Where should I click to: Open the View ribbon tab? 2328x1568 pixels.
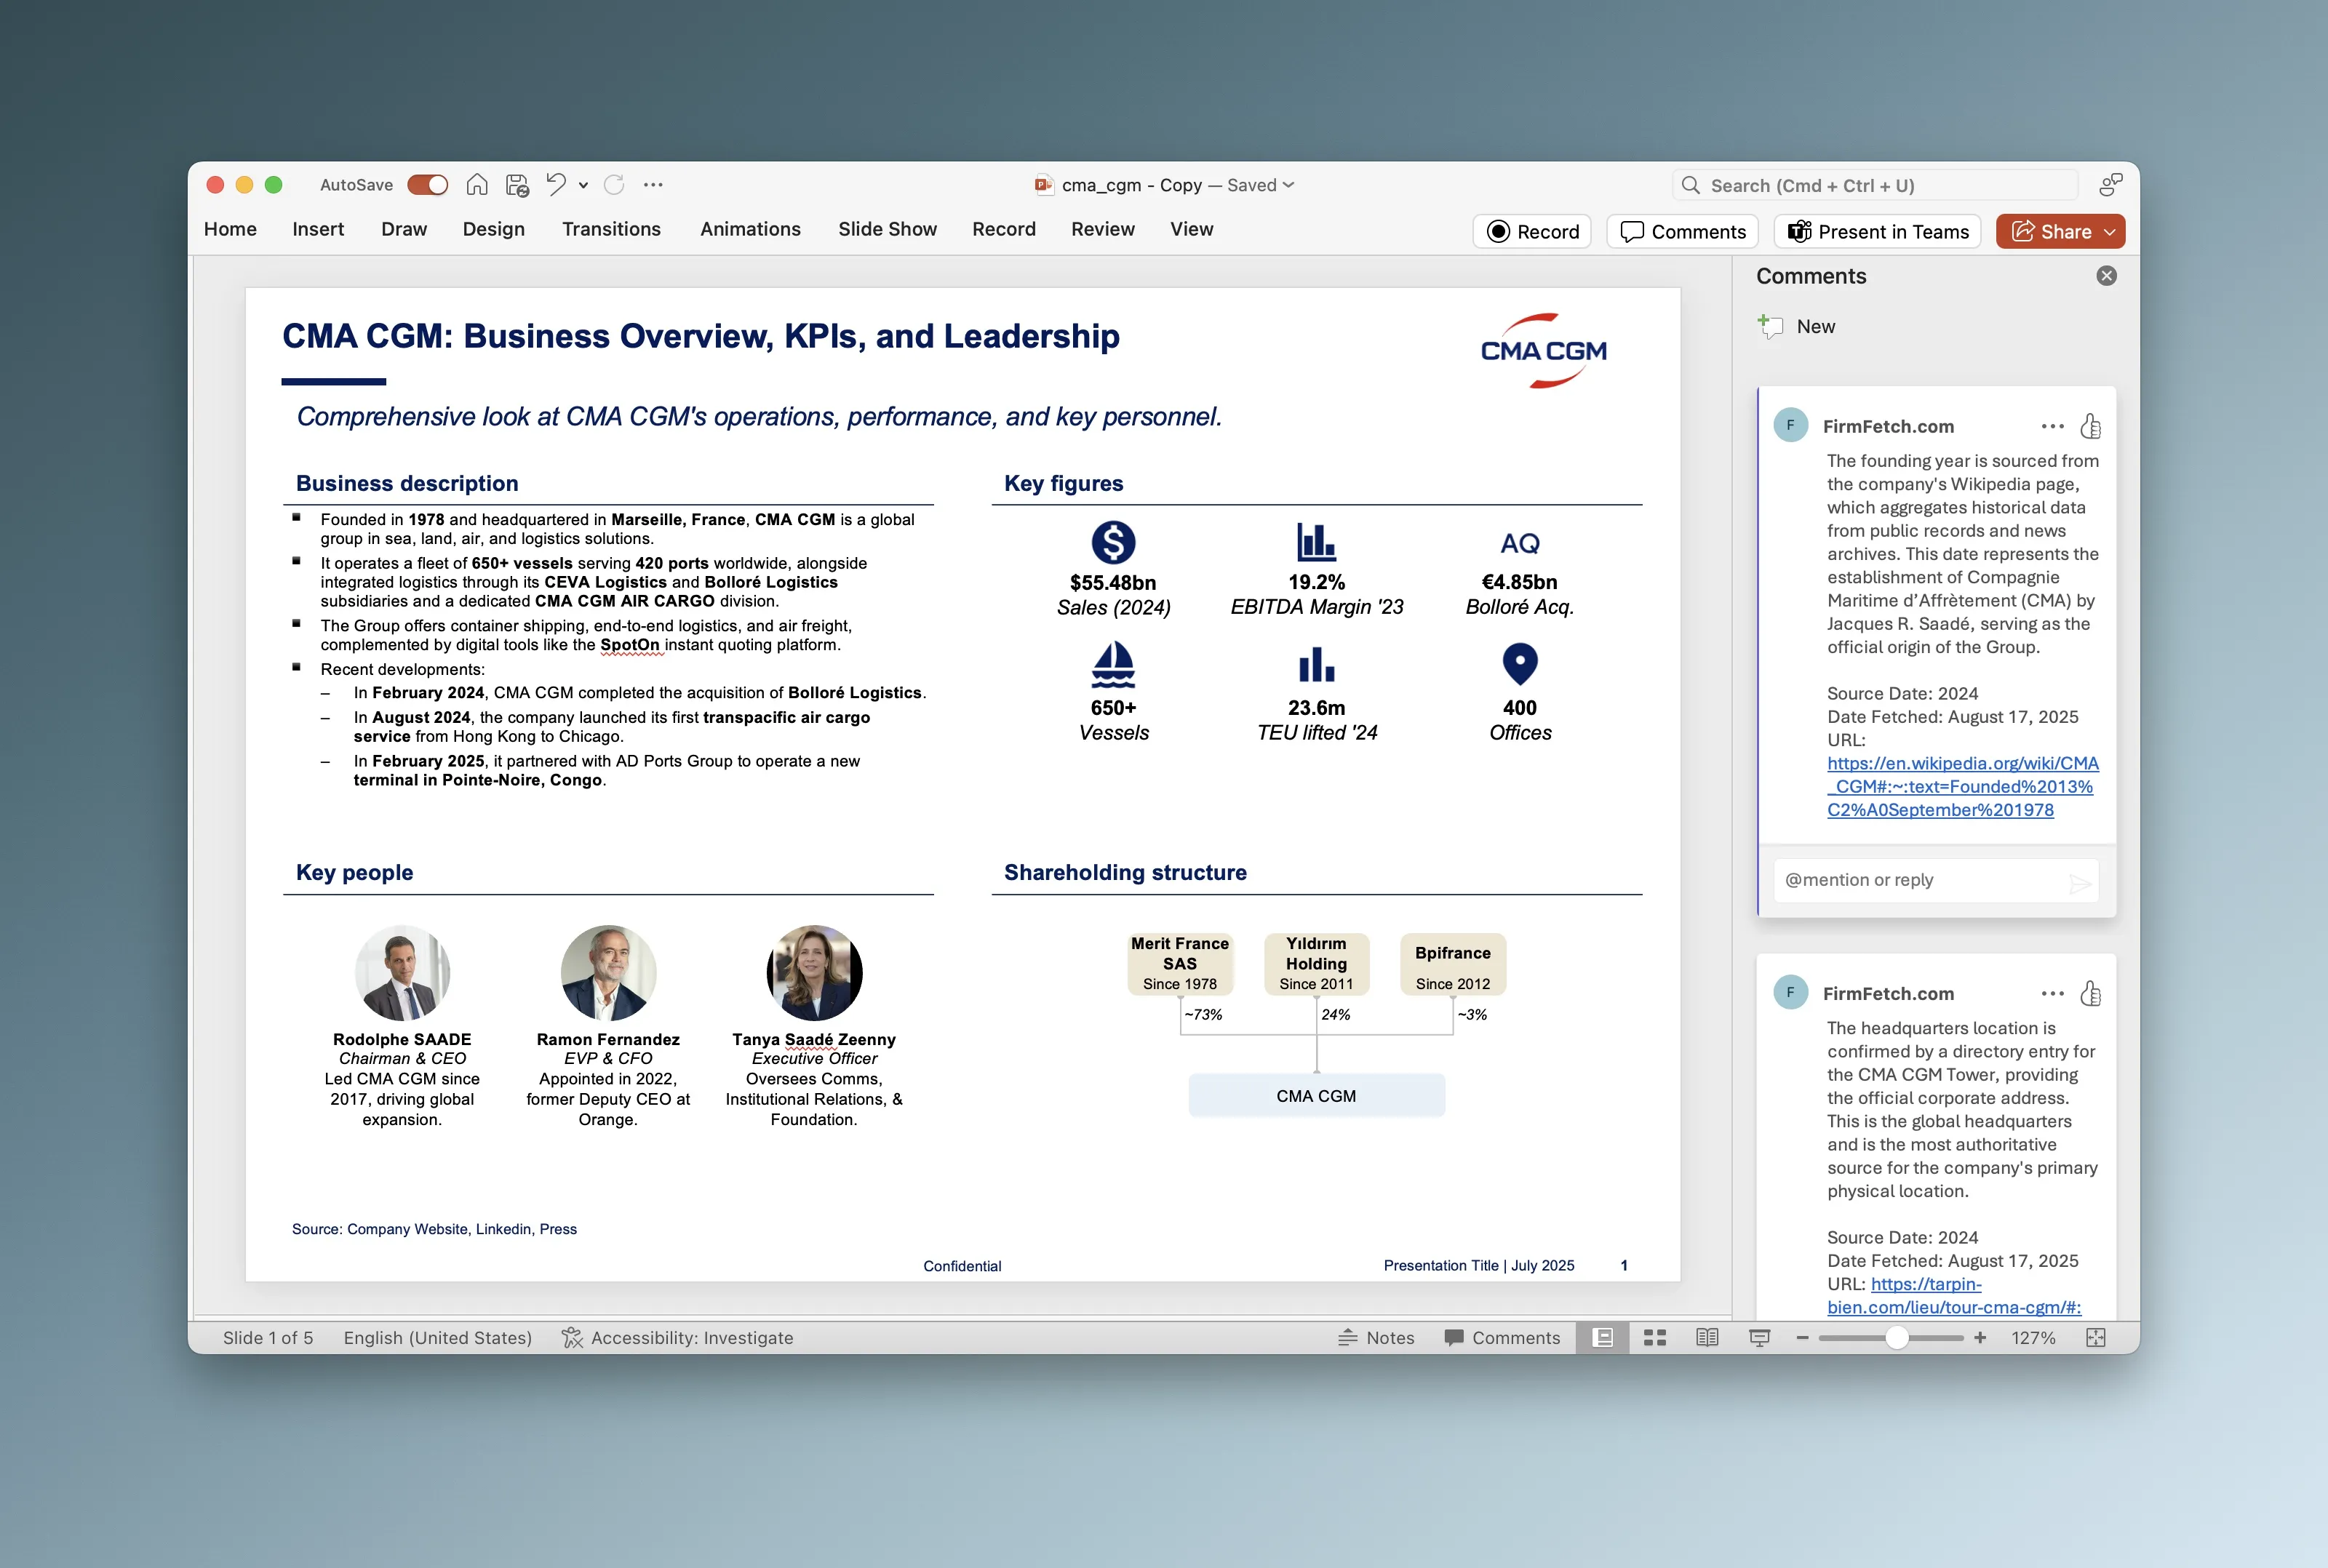click(1192, 229)
